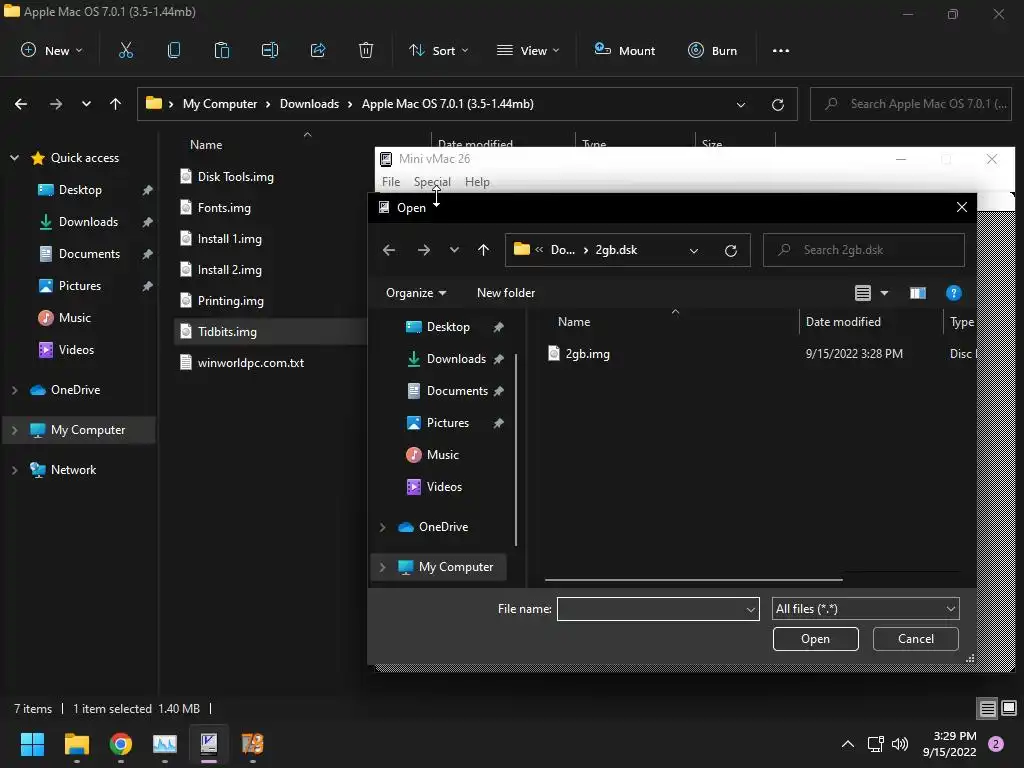The height and width of the screenshot is (768, 1024).
Task: Click the Share icon in Explorer toolbar
Action: pos(318,50)
